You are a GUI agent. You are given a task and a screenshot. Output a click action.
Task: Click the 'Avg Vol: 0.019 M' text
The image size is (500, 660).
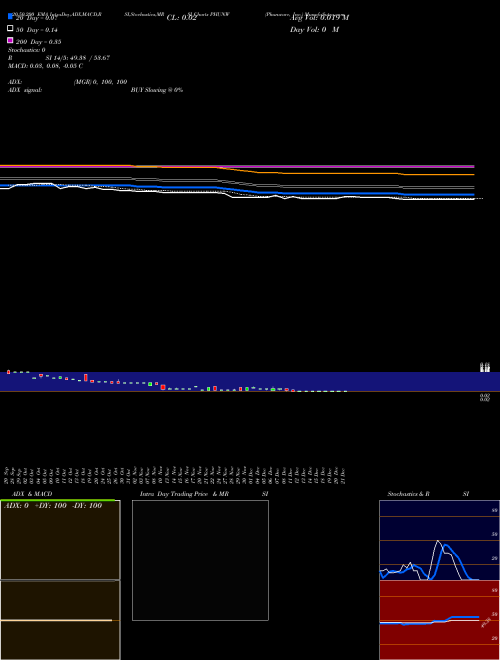[319, 18]
